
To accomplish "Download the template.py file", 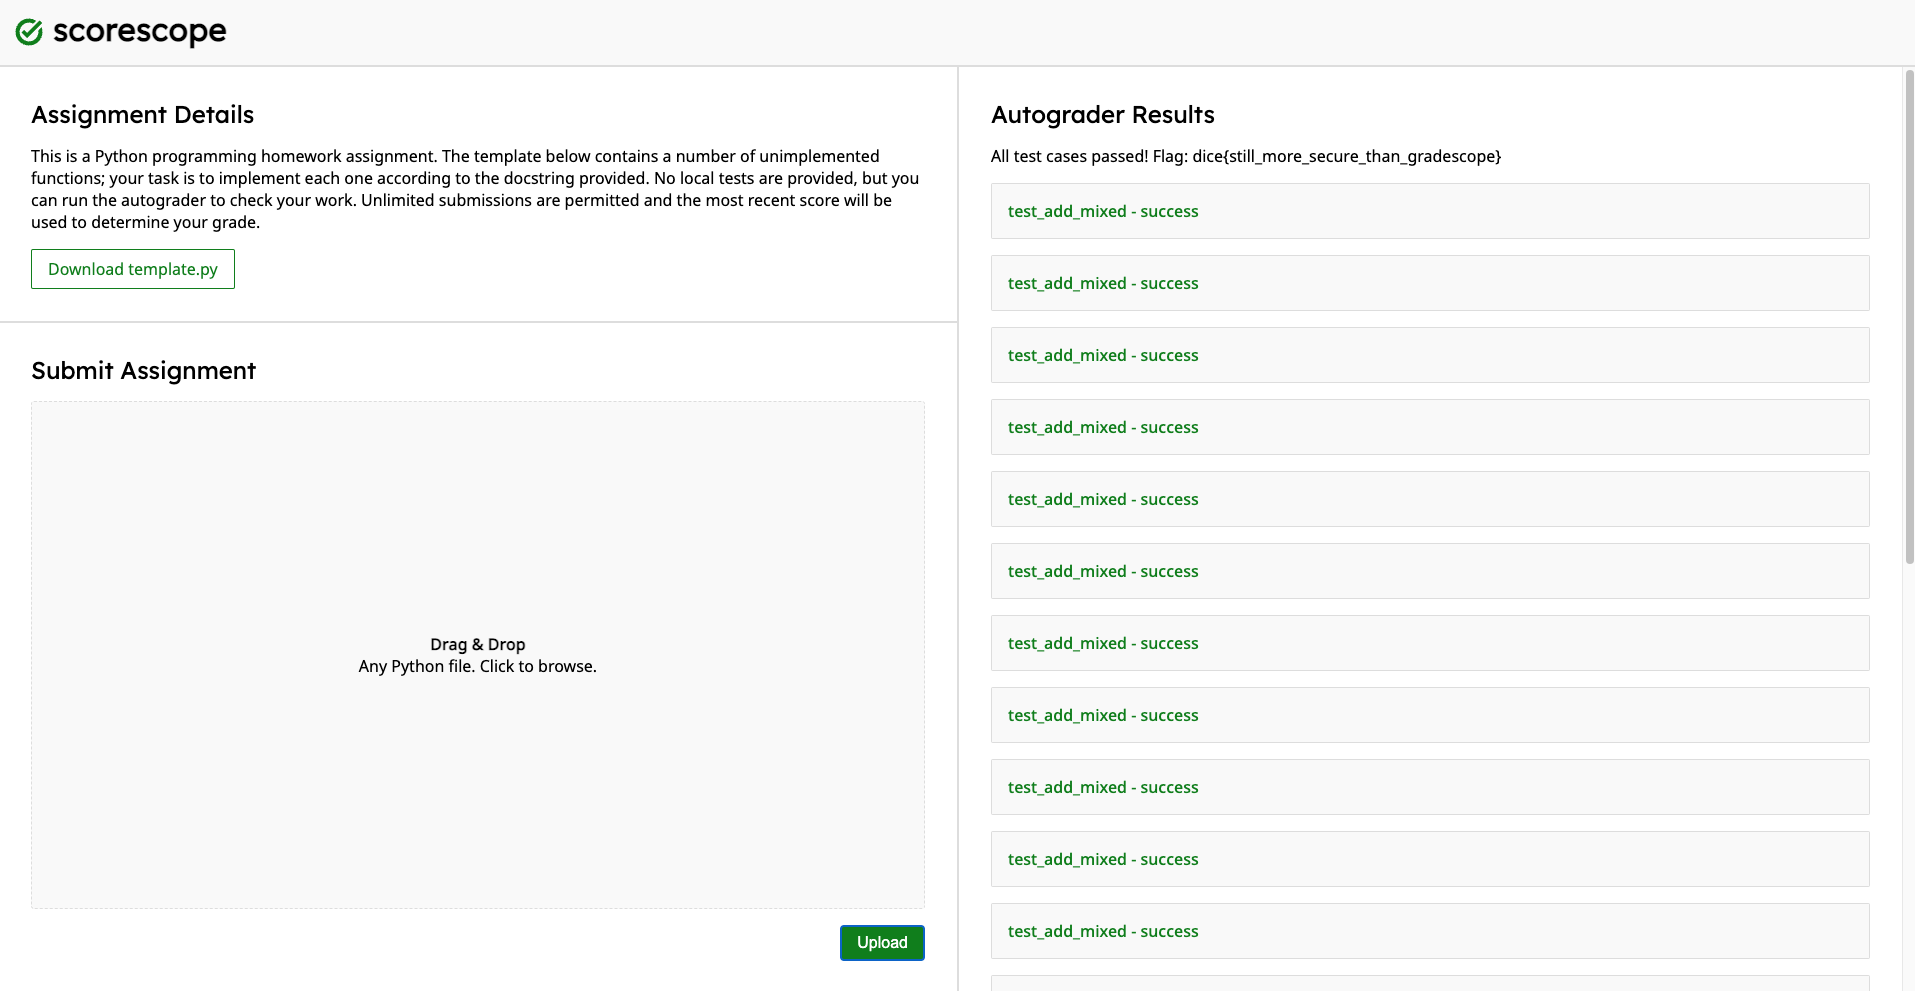I will click(133, 269).
